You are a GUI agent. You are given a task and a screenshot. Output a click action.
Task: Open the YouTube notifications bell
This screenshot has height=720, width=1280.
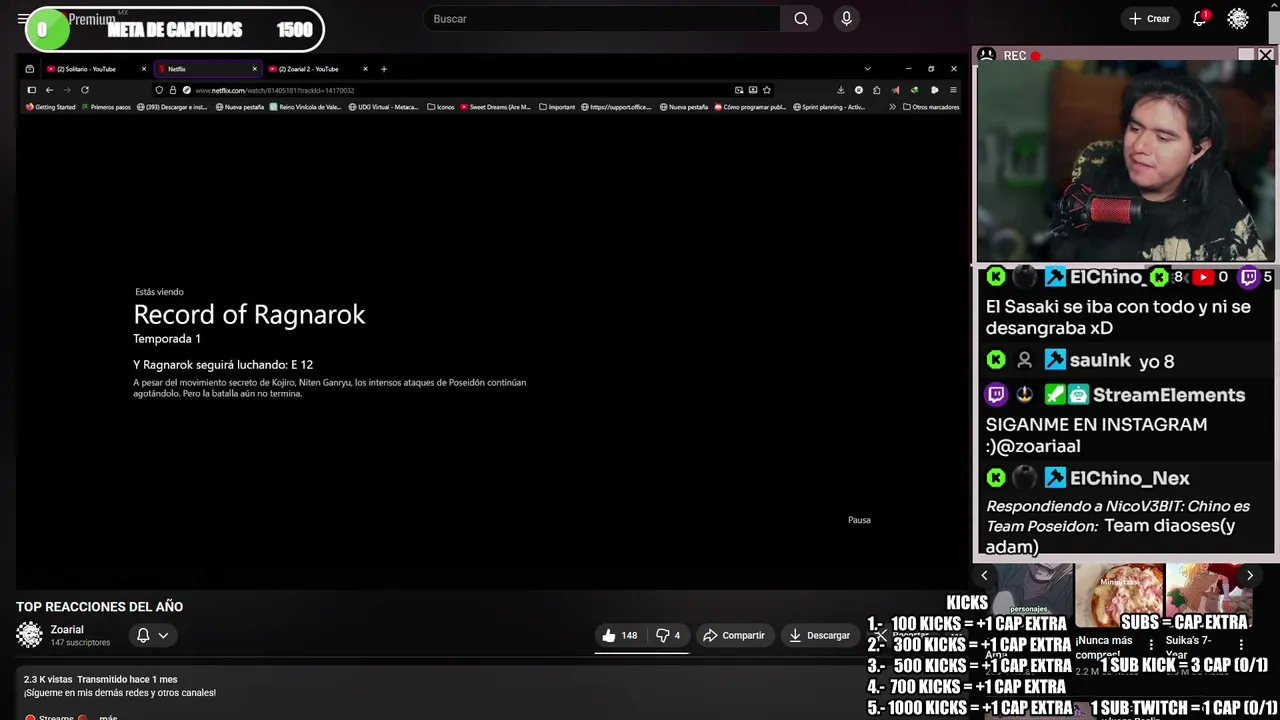(1199, 19)
